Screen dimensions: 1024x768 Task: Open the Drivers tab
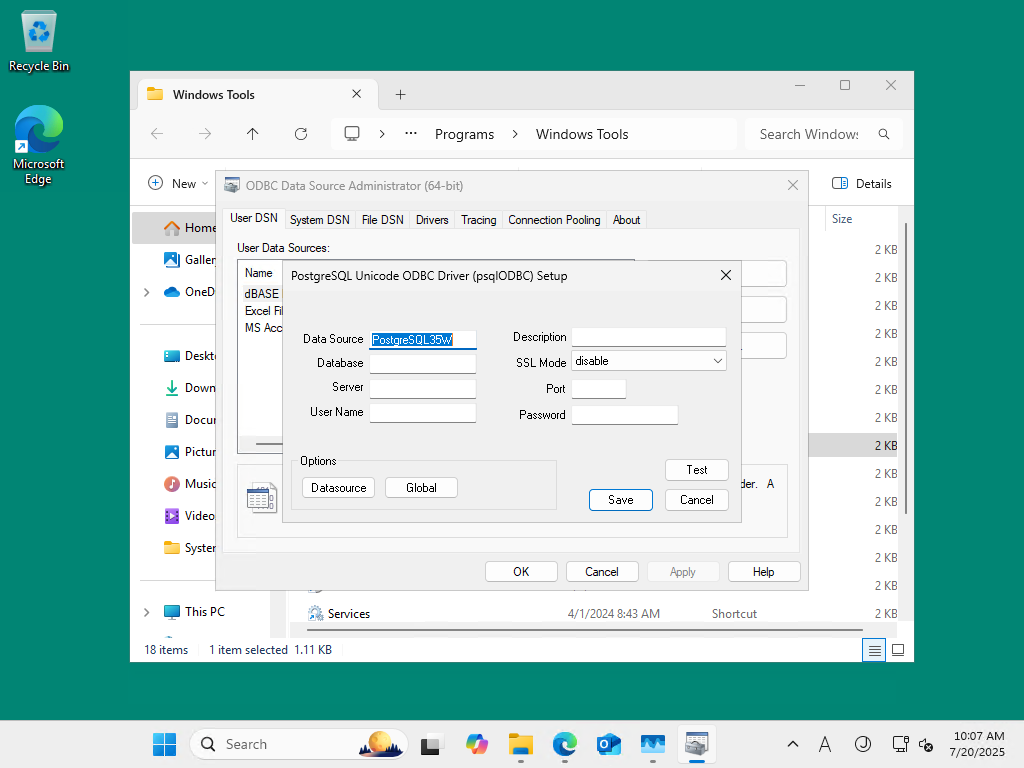click(432, 220)
